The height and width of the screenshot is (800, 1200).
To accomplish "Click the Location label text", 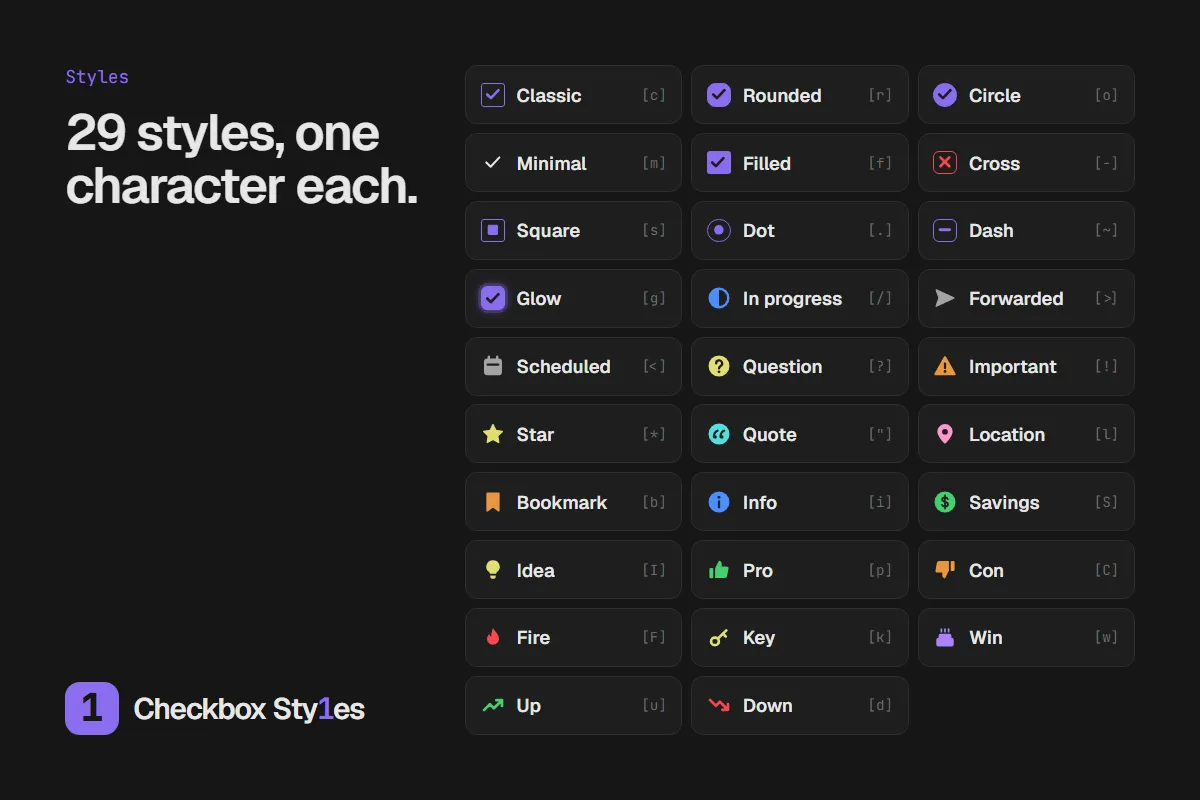I will 1007,435.
